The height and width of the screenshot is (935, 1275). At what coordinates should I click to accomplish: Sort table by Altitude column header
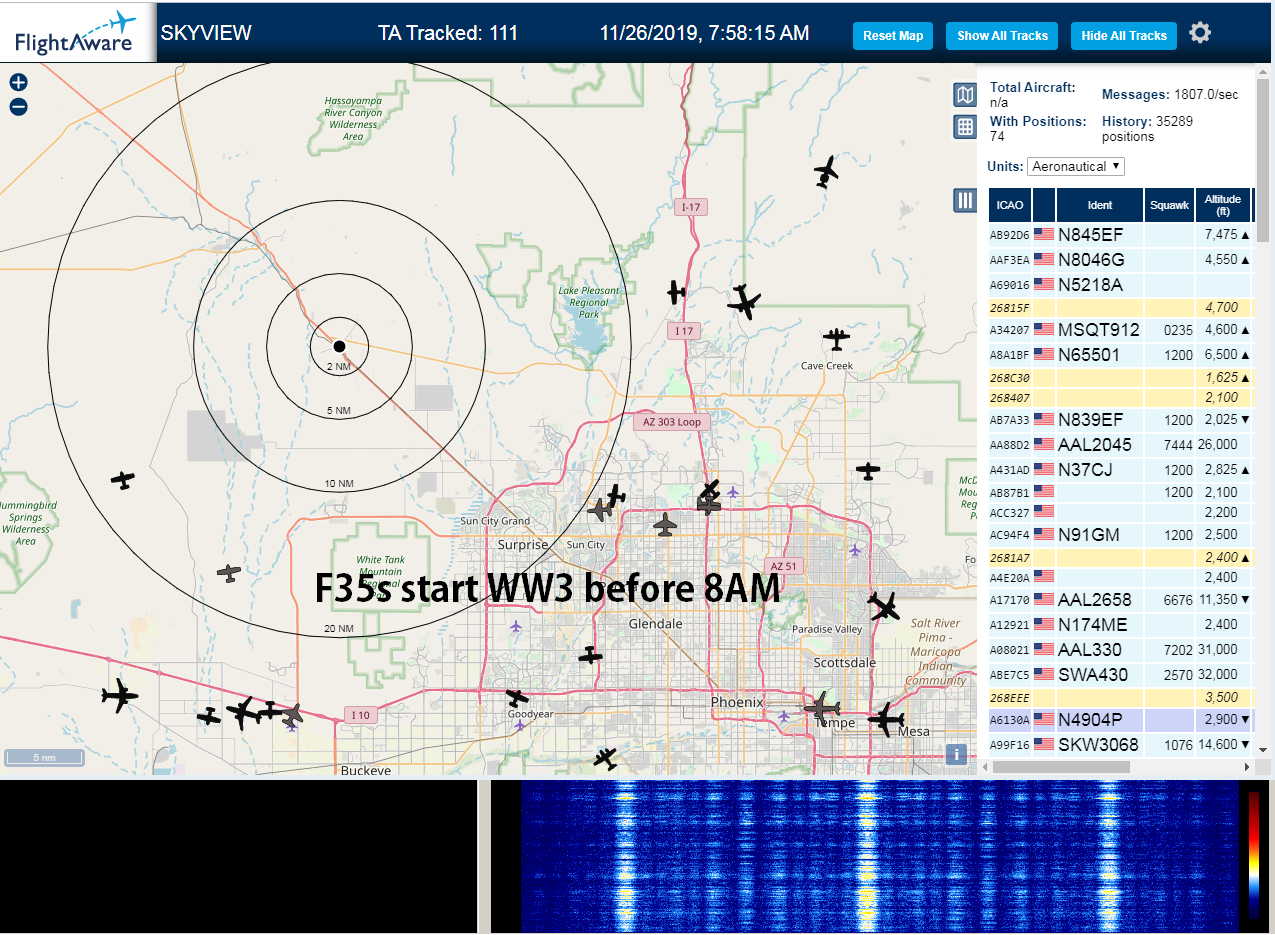click(1223, 205)
